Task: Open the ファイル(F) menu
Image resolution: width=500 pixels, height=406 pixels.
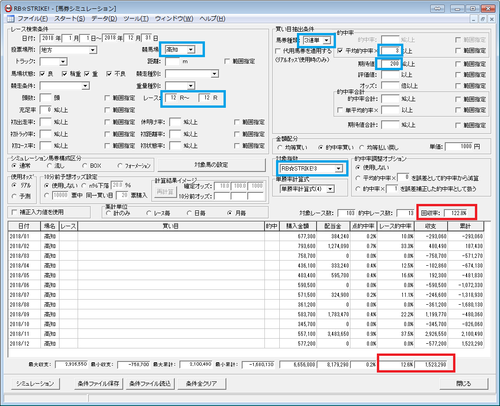Action: tap(32, 19)
